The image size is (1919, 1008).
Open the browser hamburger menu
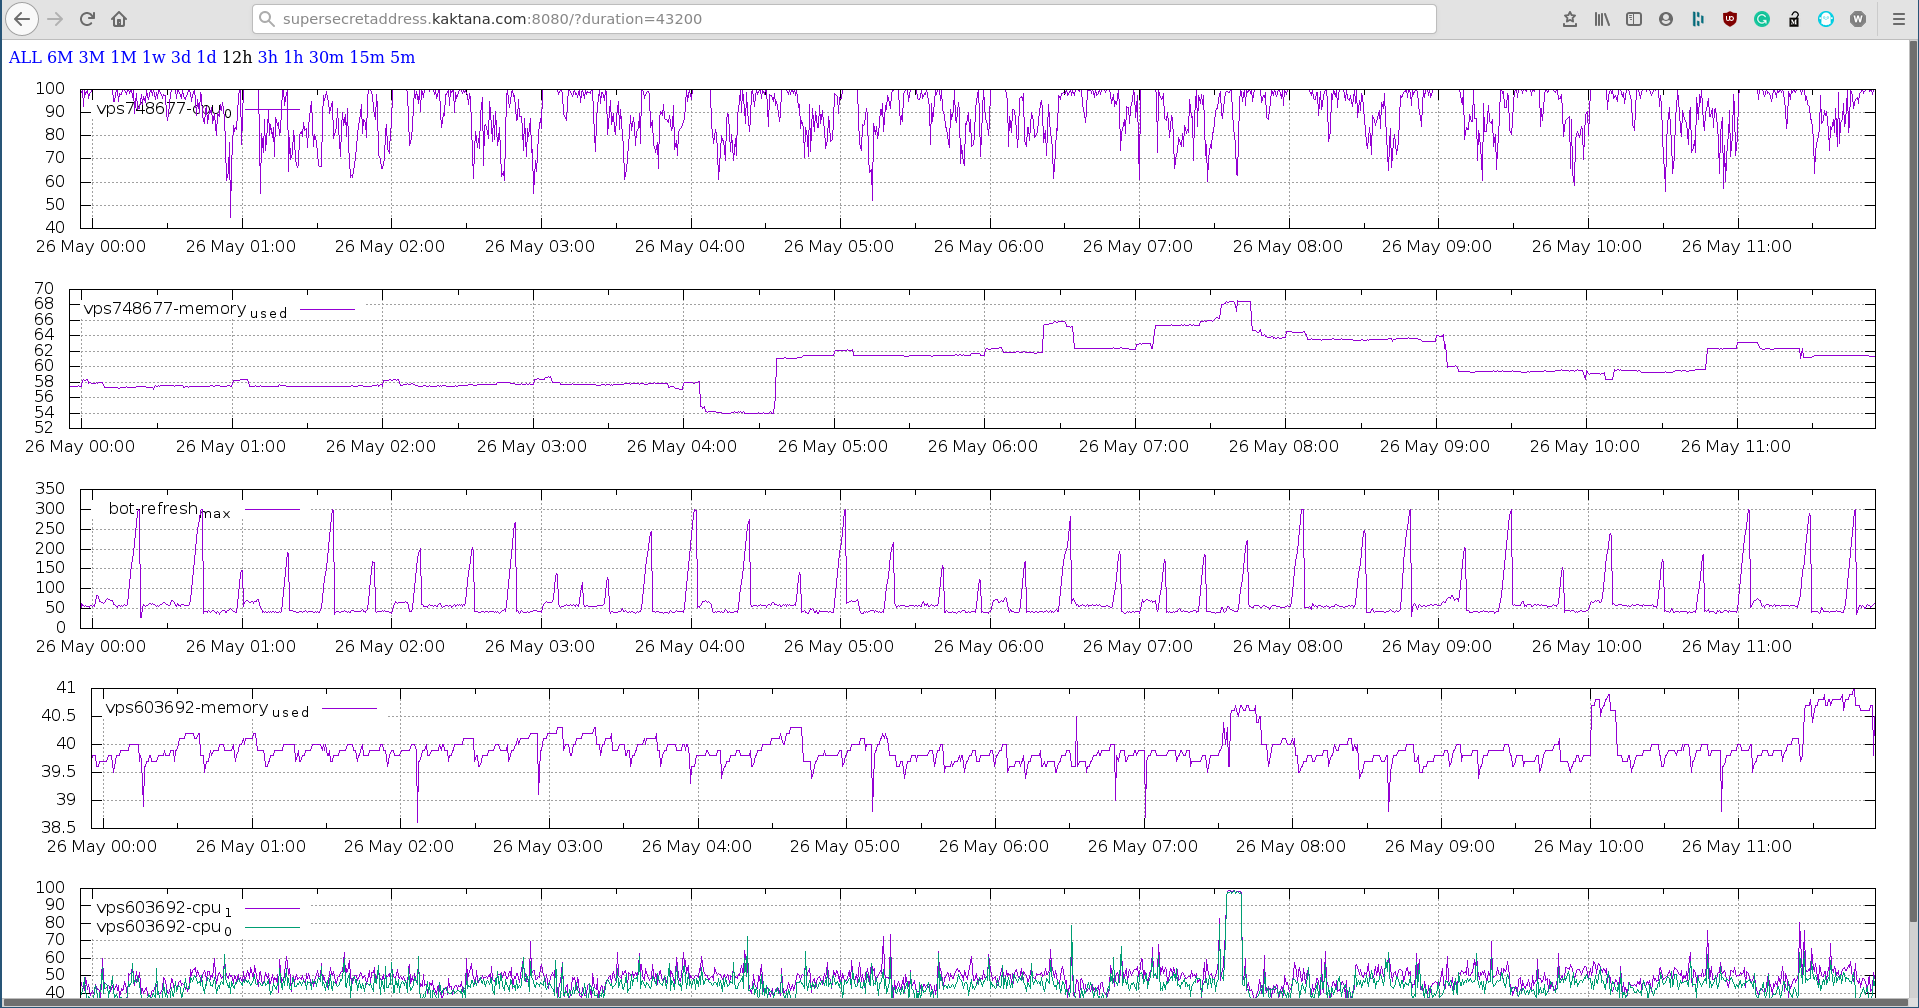pyautogui.click(x=1899, y=19)
